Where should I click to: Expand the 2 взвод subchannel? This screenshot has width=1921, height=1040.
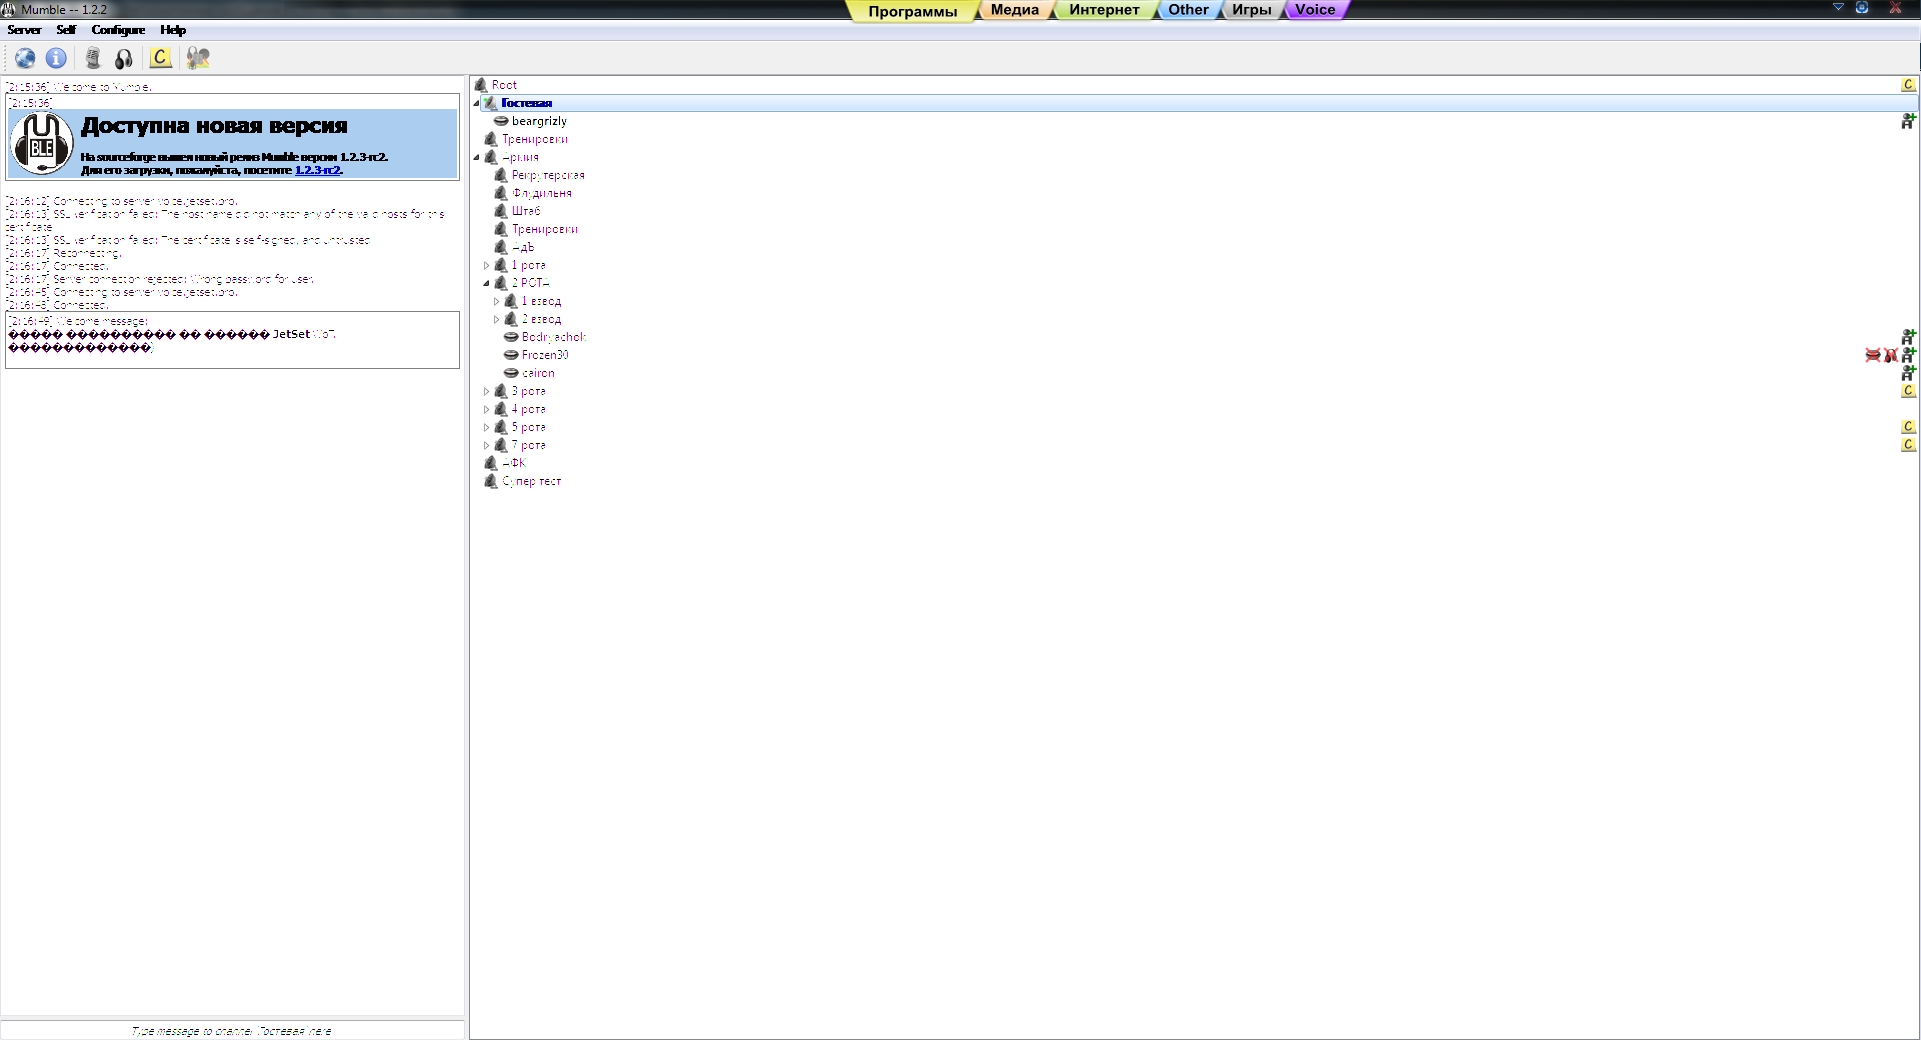tap(497, 320)
